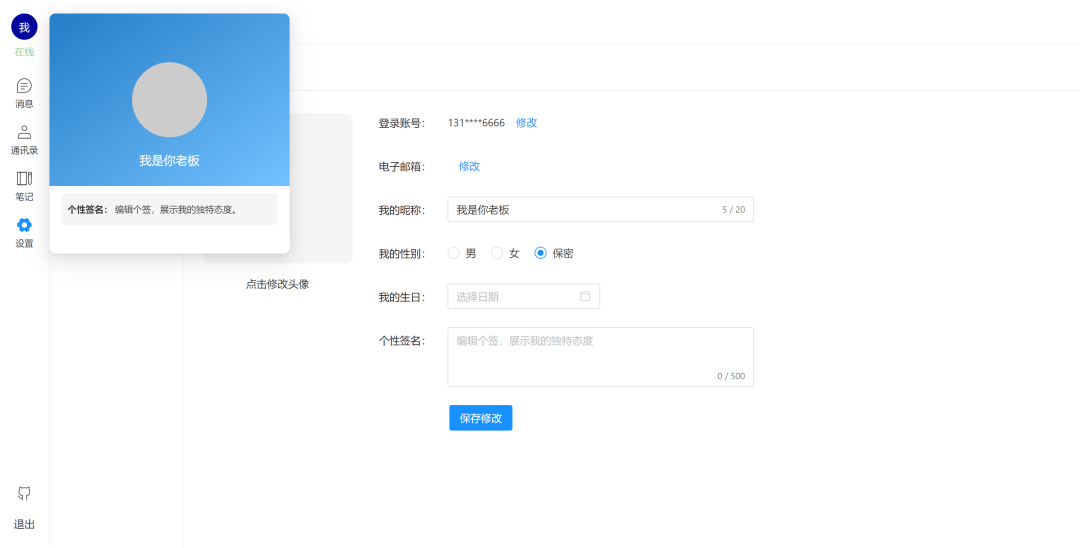Viewport: 1080px width, 548px height.
Task: Click the GitHub cat icon
Action: click(24, 494)
